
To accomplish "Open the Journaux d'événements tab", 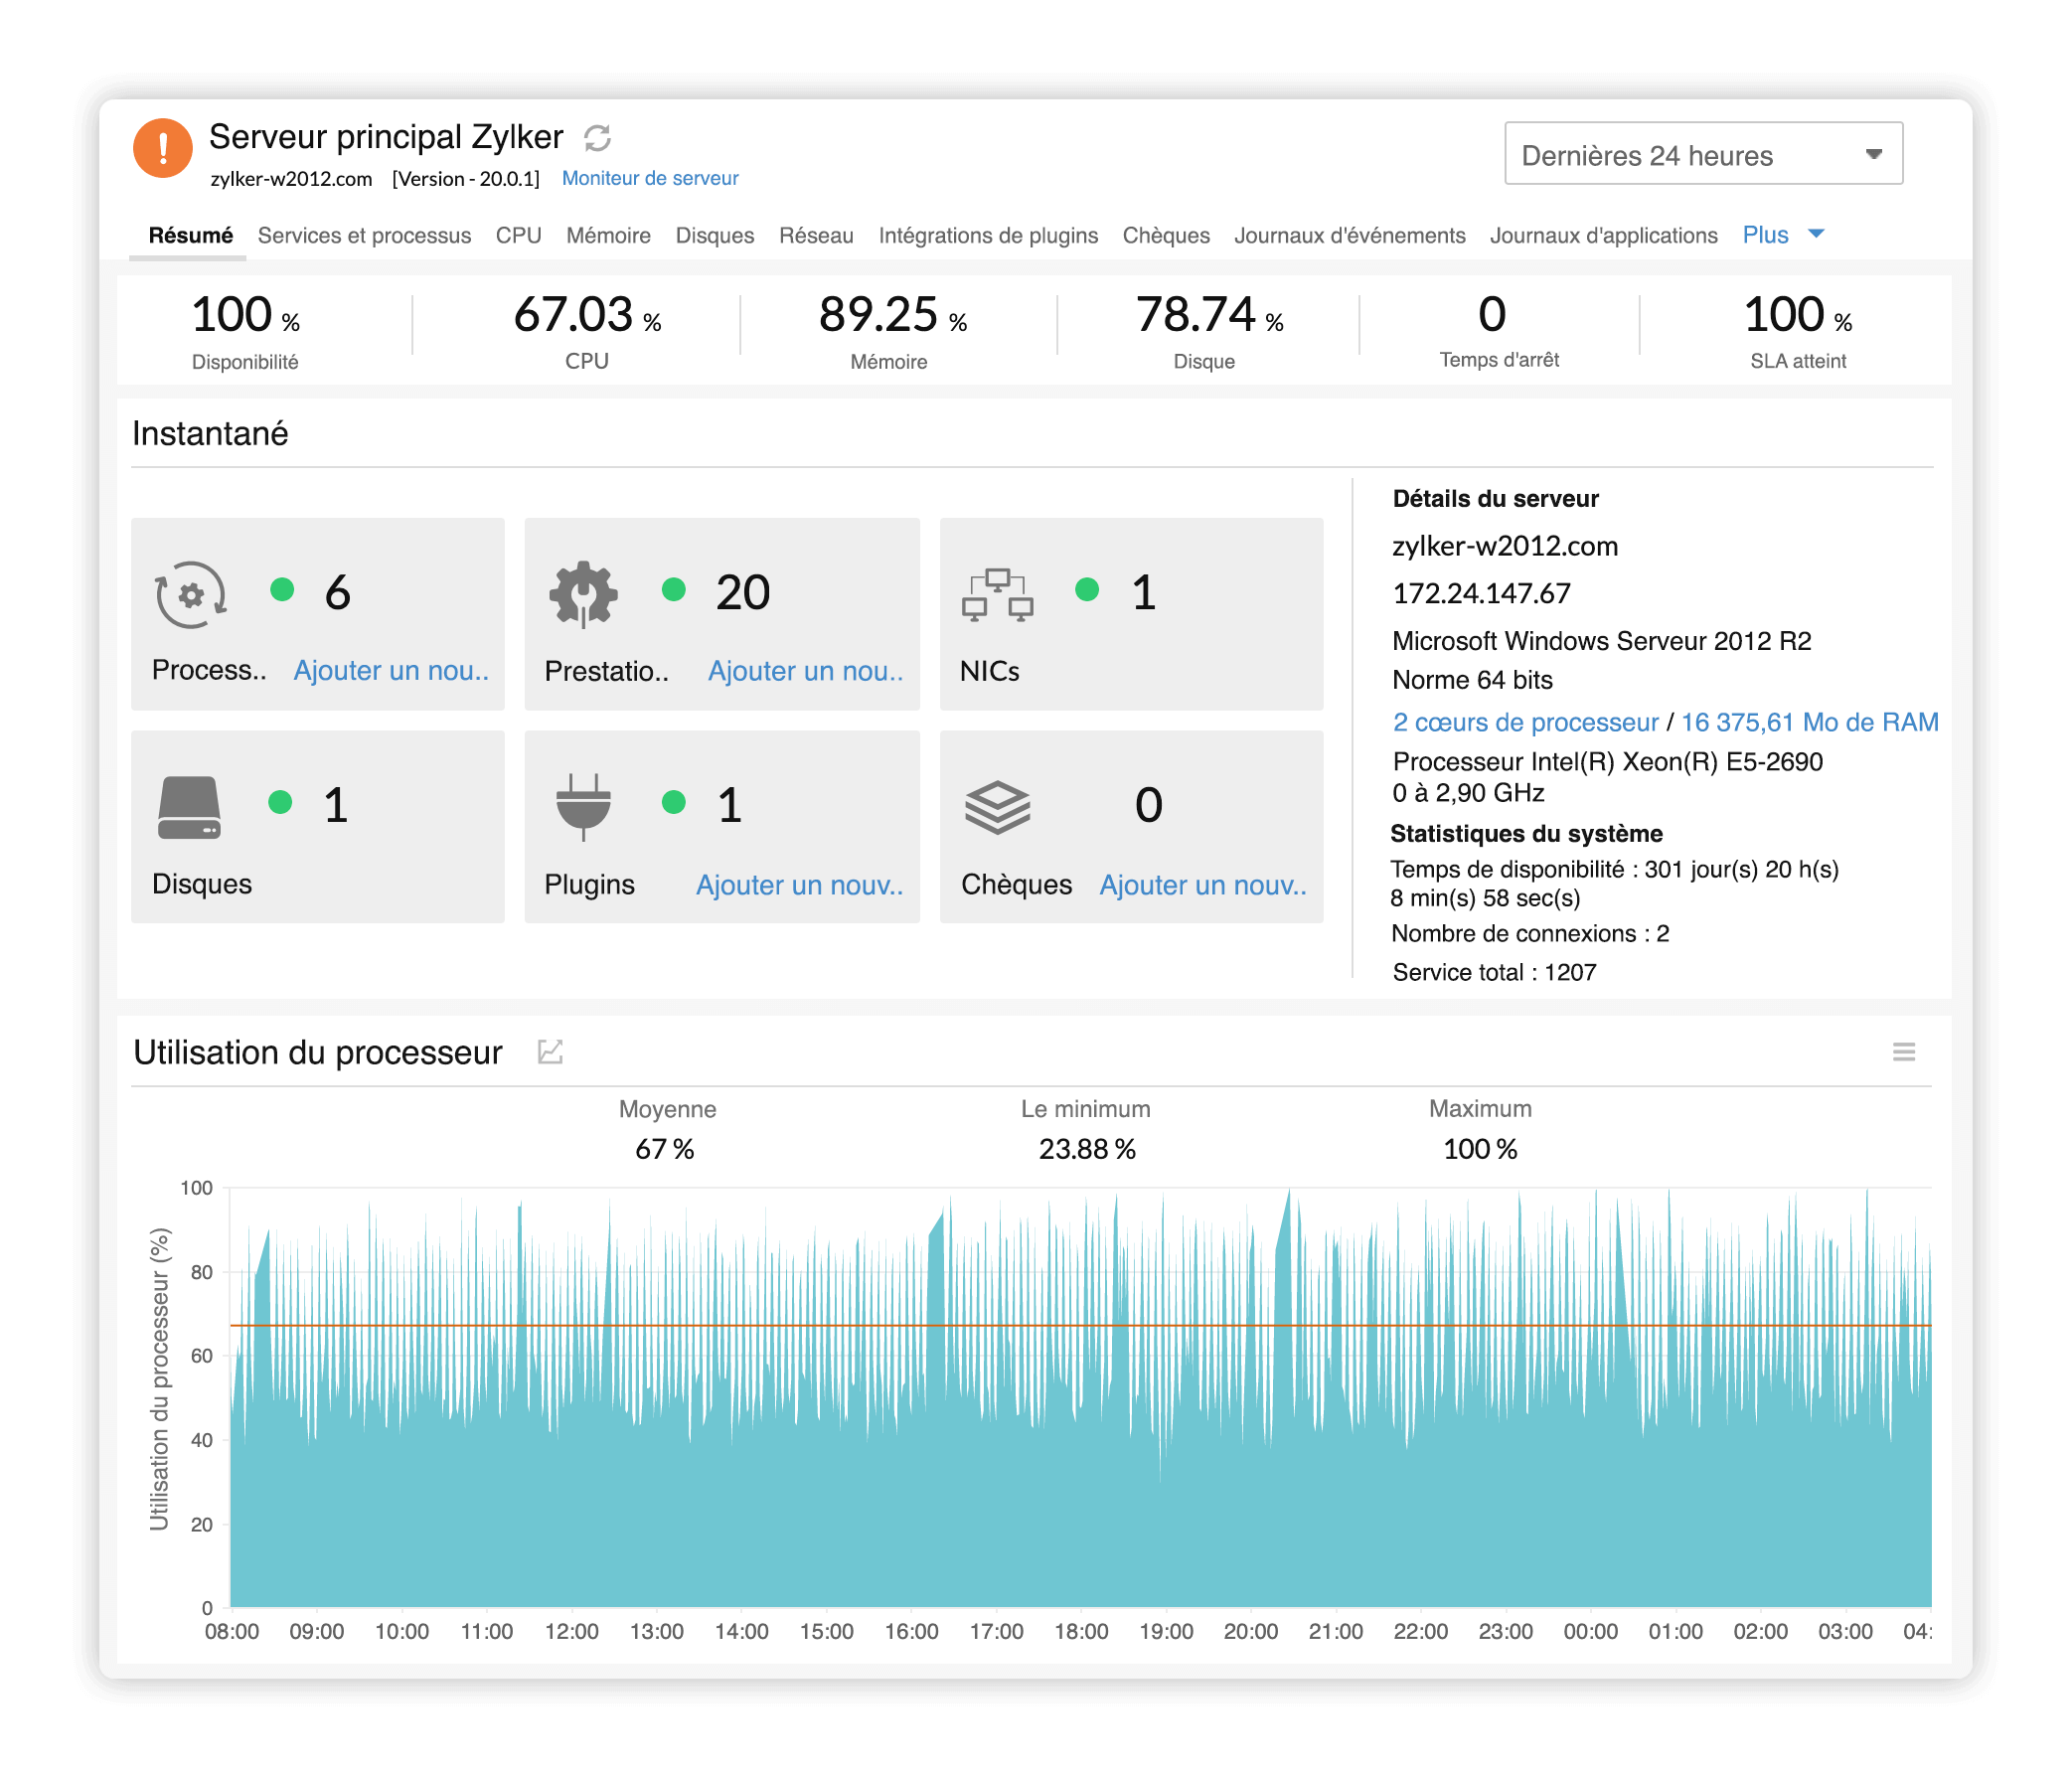I will (x=1350, y=234).
